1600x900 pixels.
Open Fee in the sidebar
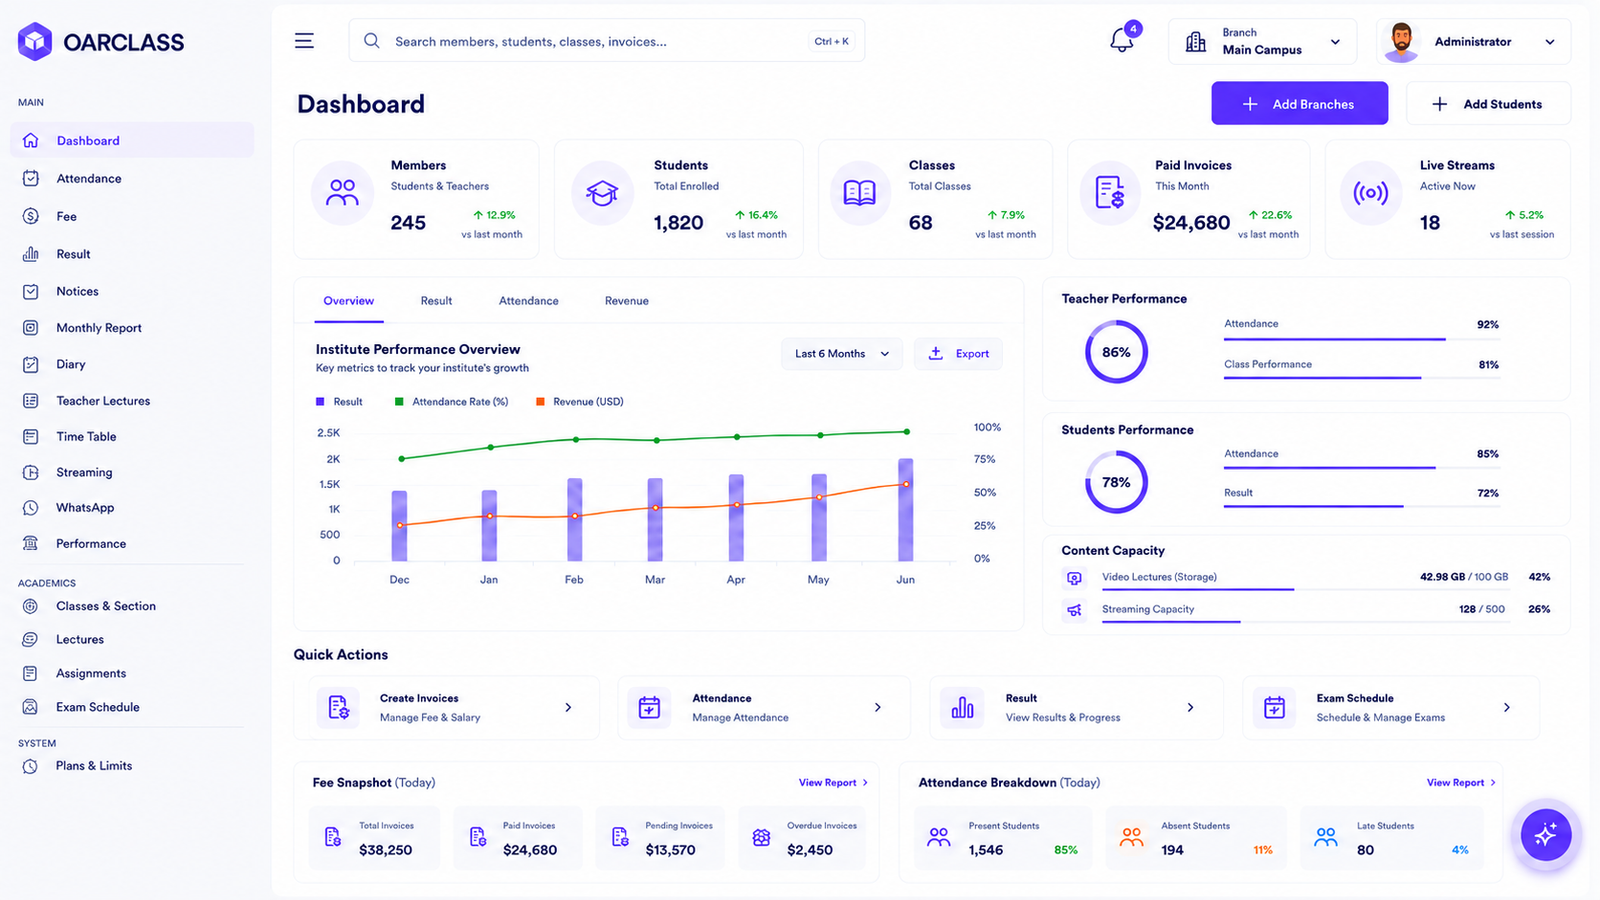[132, 216]
